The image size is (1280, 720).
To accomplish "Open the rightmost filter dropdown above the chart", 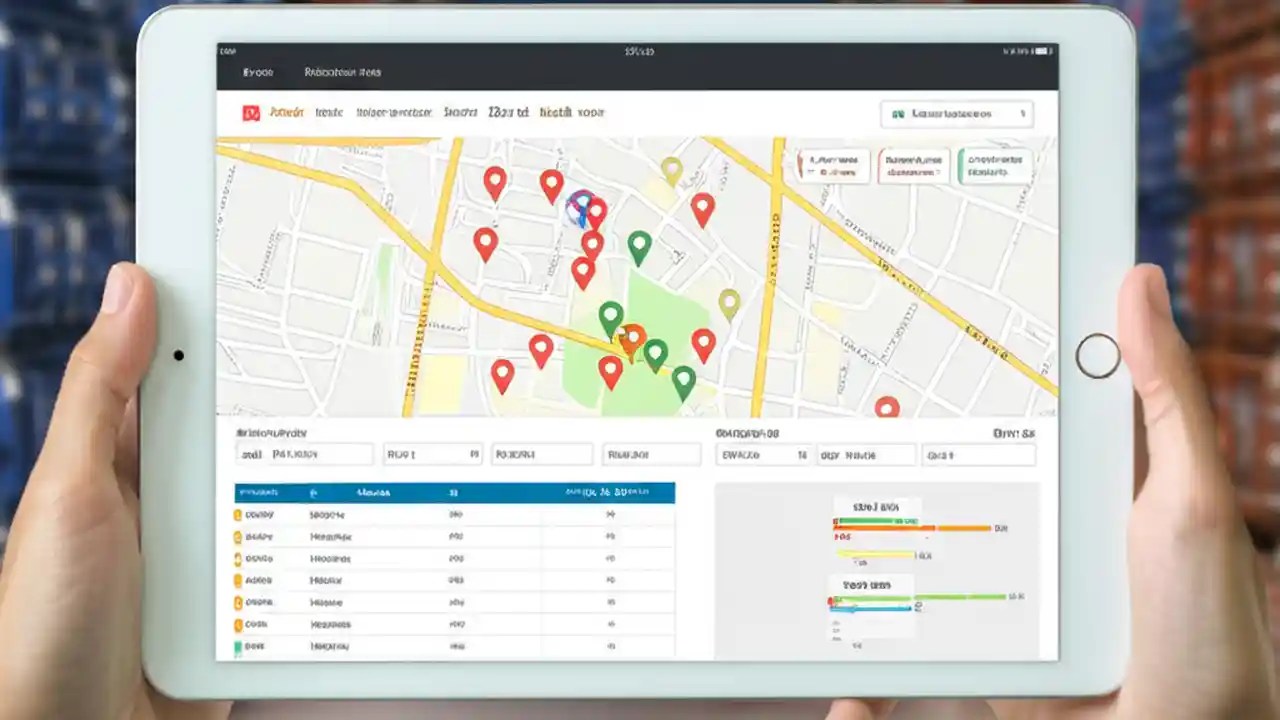I will (978, 453).
